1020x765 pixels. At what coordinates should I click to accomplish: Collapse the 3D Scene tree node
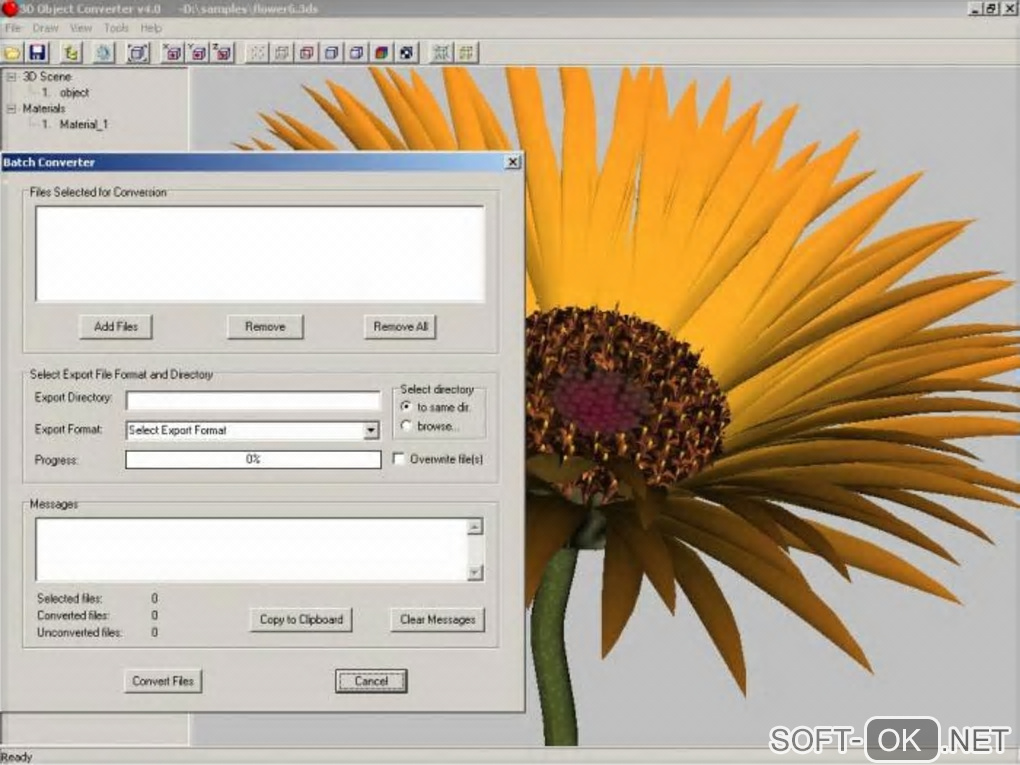(x=11, y=76)
